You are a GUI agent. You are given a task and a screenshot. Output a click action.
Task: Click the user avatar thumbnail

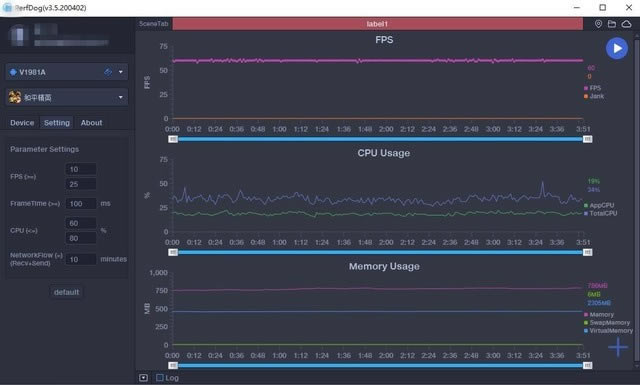point(18,36)
